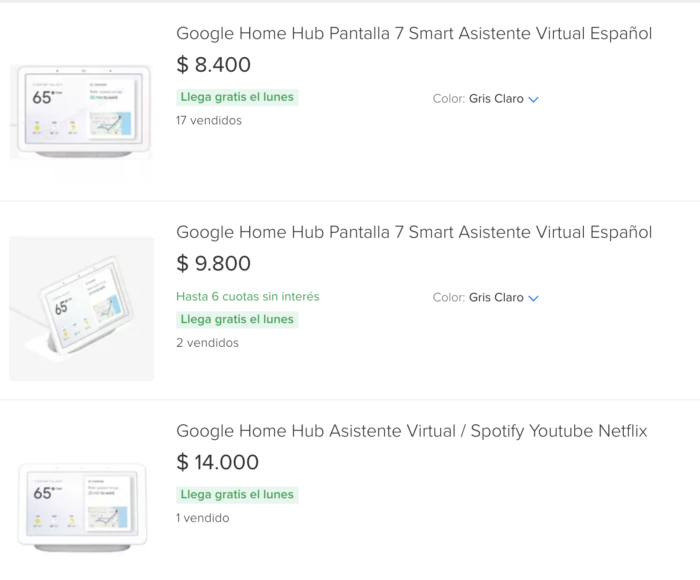Click the $ 9.800 price
This screenshot has height=580, width=700.
[213, 263]
